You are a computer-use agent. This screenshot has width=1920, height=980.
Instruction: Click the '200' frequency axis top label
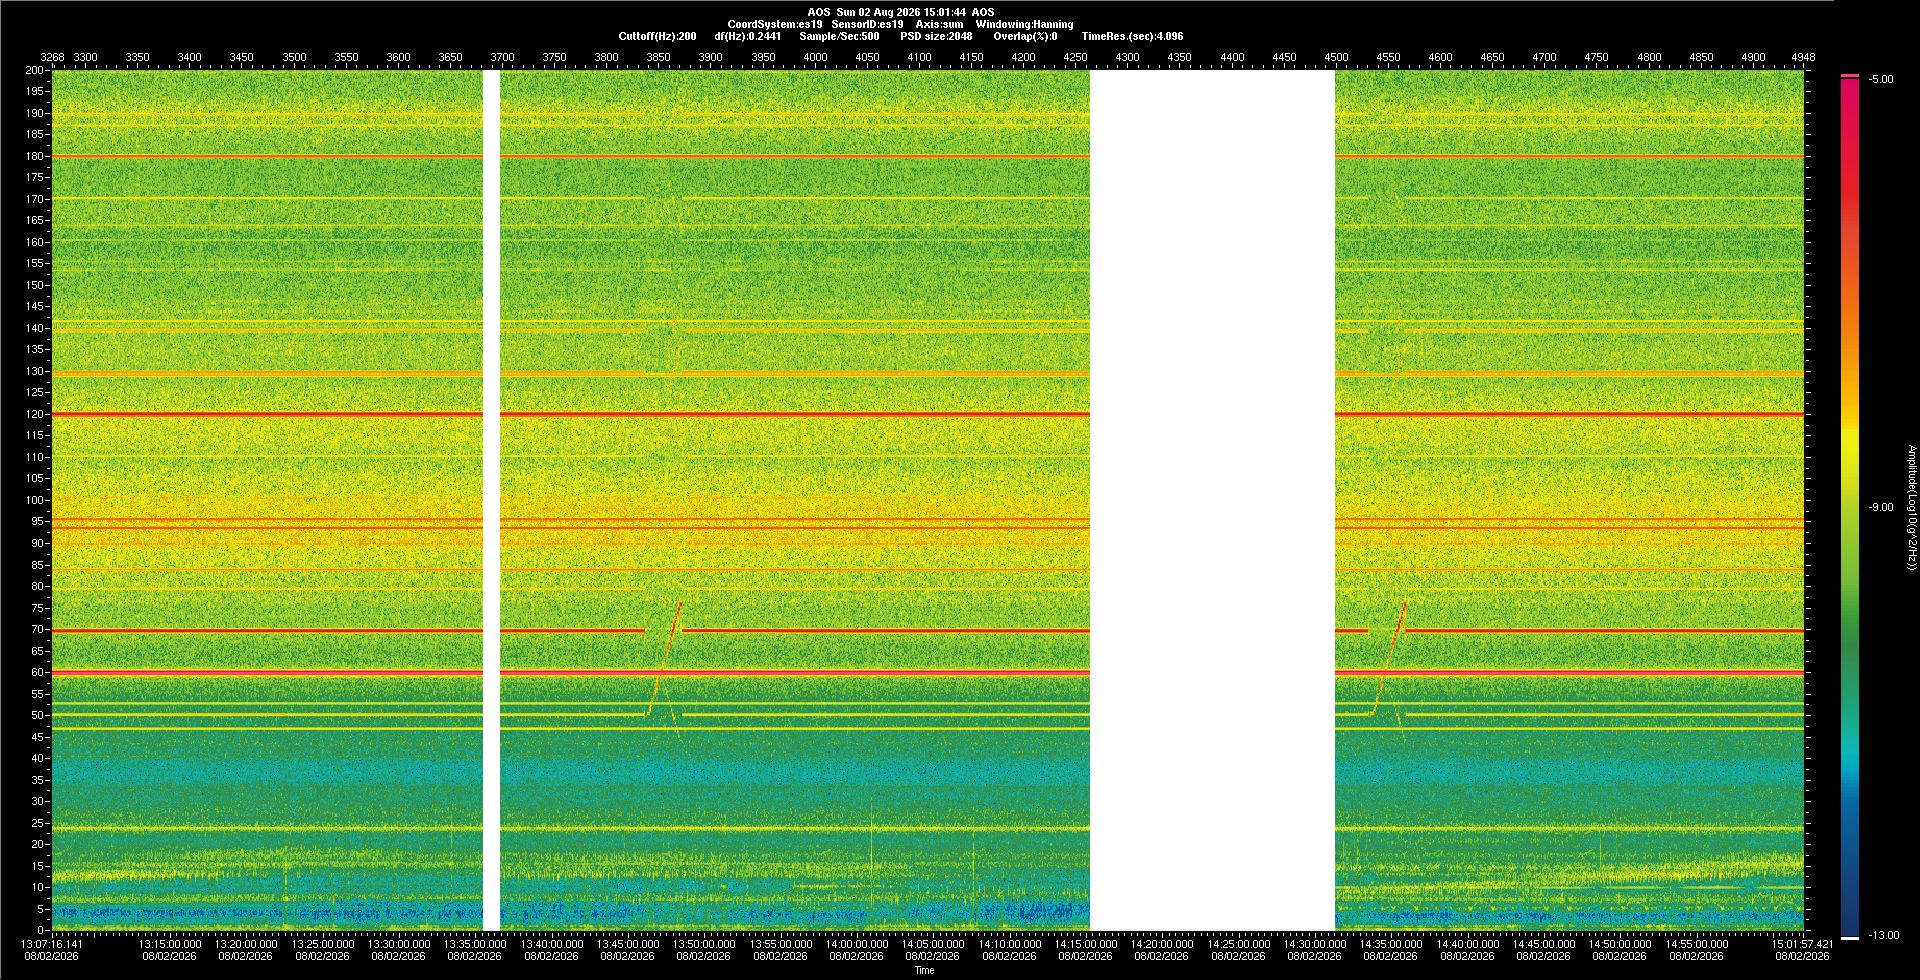pyautogui.click(x=35, y=70)
